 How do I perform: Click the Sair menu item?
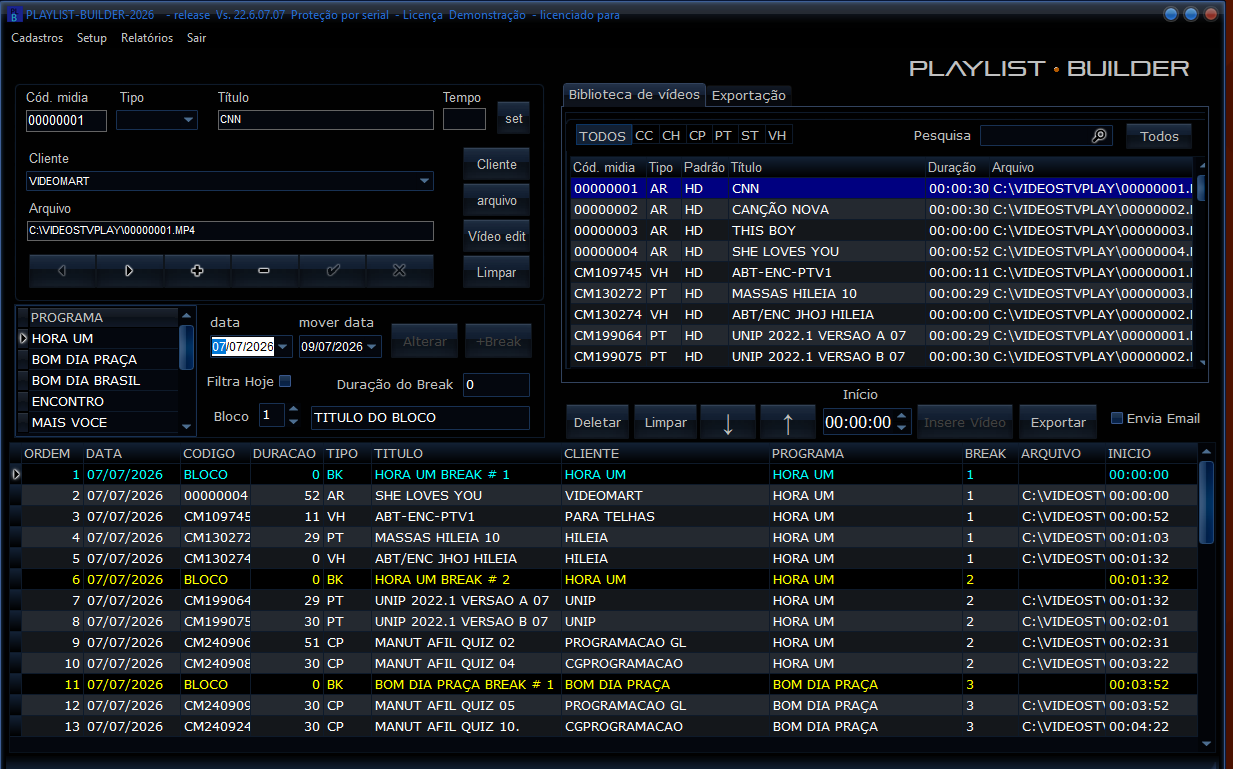(x=197, y=38)
